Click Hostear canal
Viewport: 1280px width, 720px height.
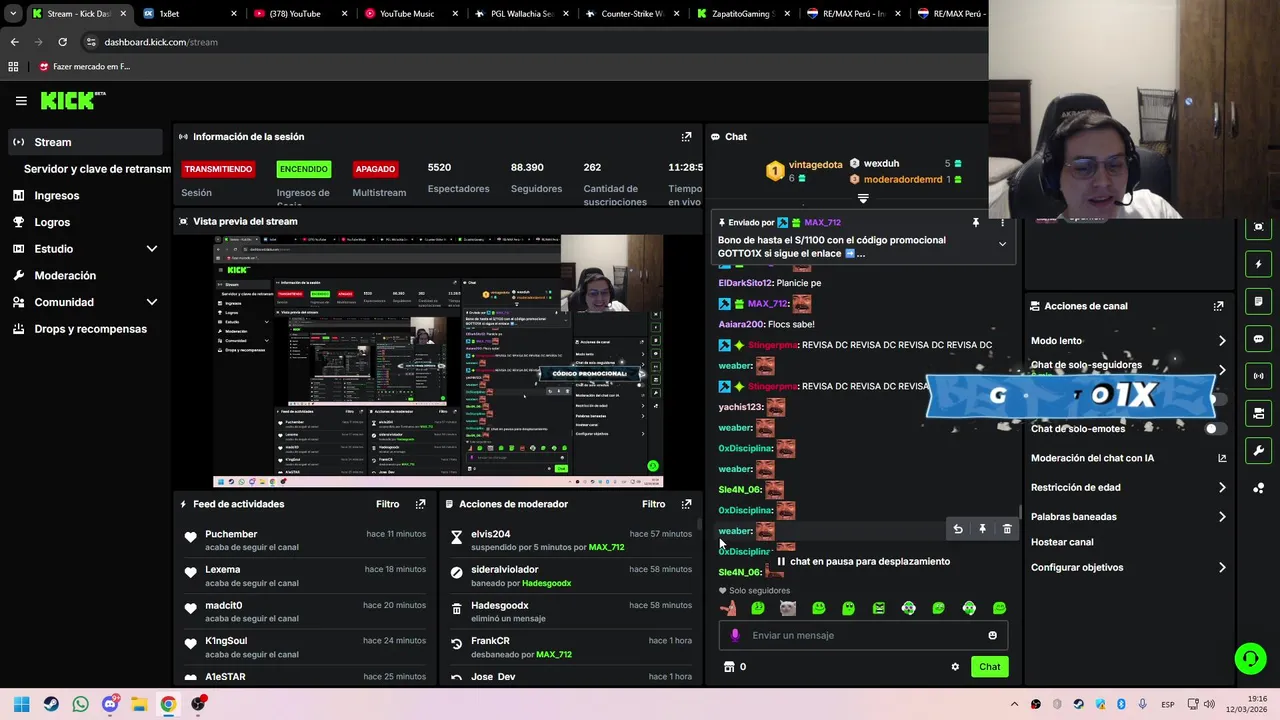click(x=1062, y=542)
